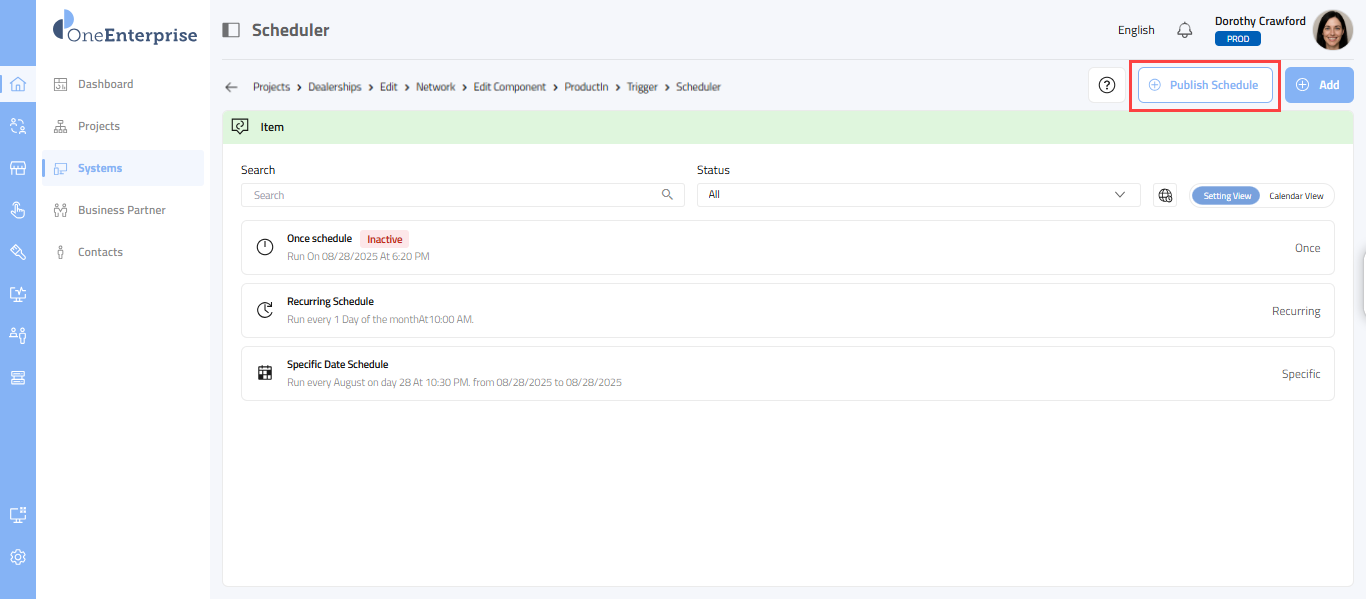The height and width of the screenshot is (599, 1366).
Task: Switch to Calendar View
Action: pyautogui.click(x=1296, y=196)
